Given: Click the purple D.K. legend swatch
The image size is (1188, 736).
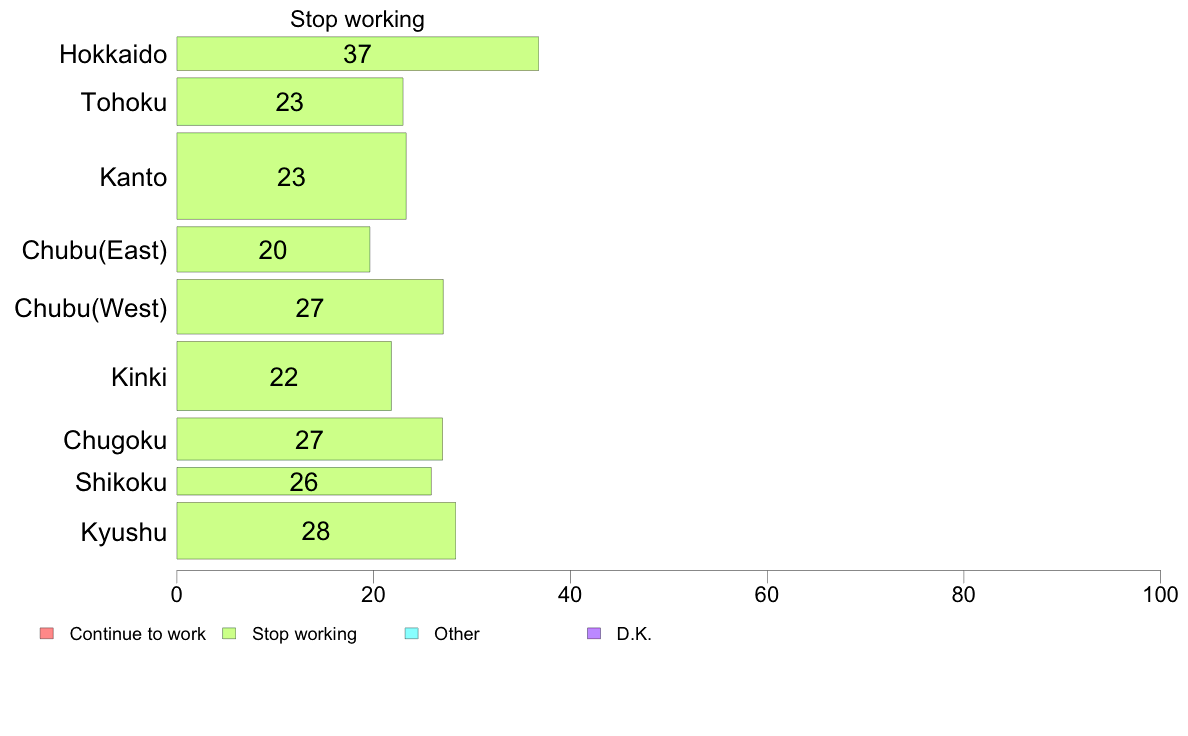Looking at the screenshot, I should [x=594, y=634].
